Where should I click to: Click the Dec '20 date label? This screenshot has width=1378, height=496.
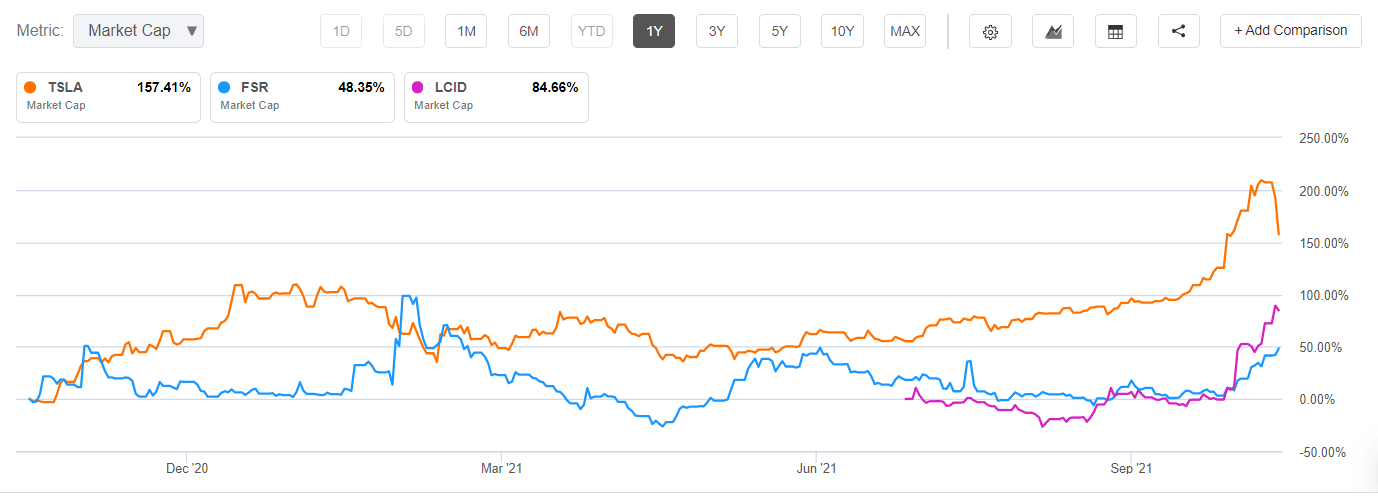pyautogui.click(x=186, y=468)
